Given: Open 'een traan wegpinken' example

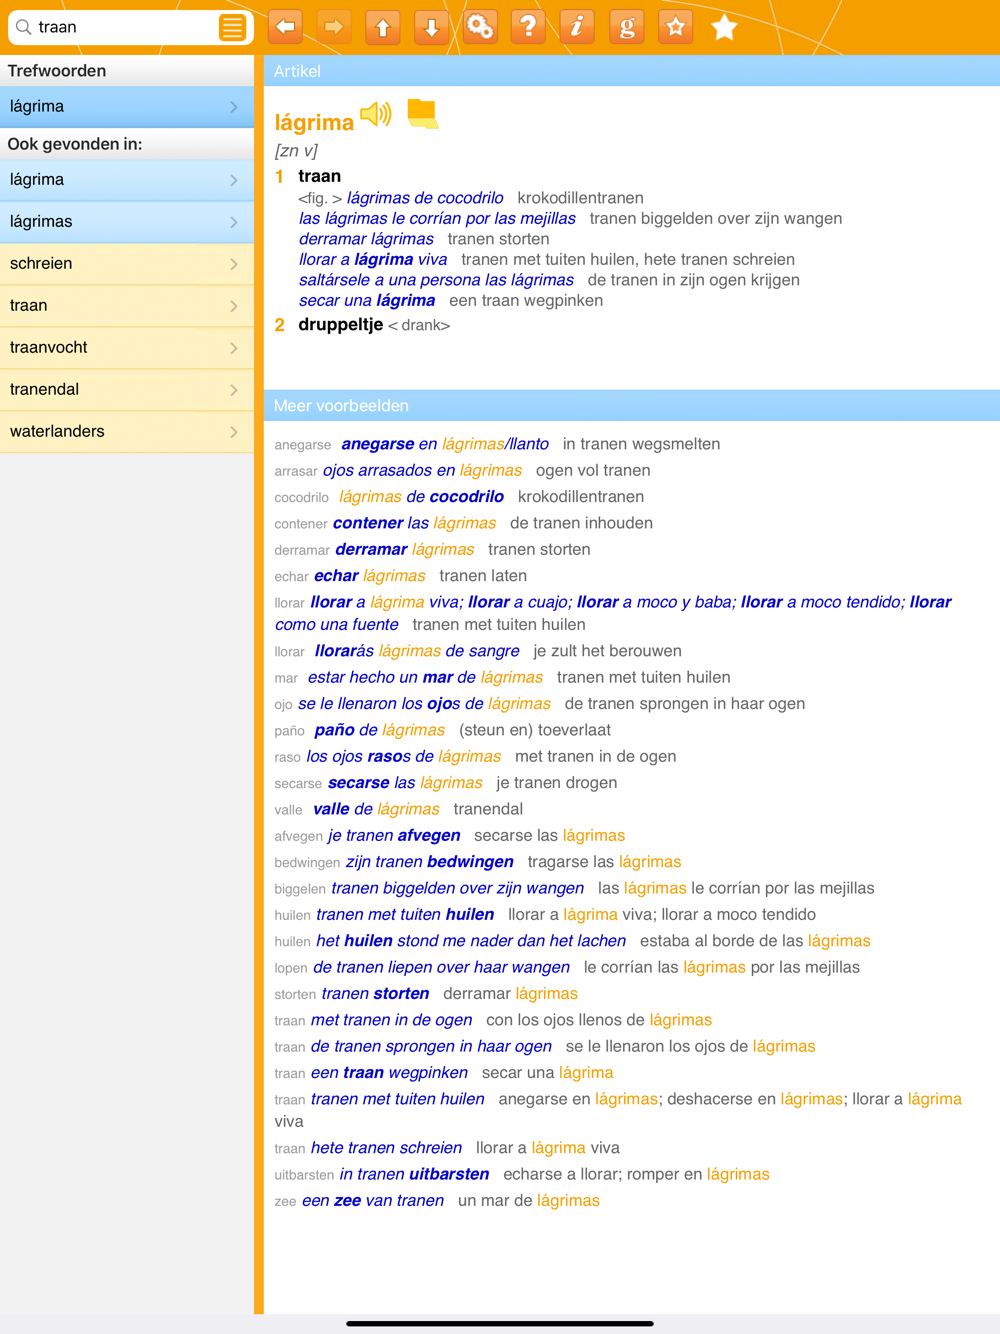Looking at the screenshot, I should point(389,1073).
